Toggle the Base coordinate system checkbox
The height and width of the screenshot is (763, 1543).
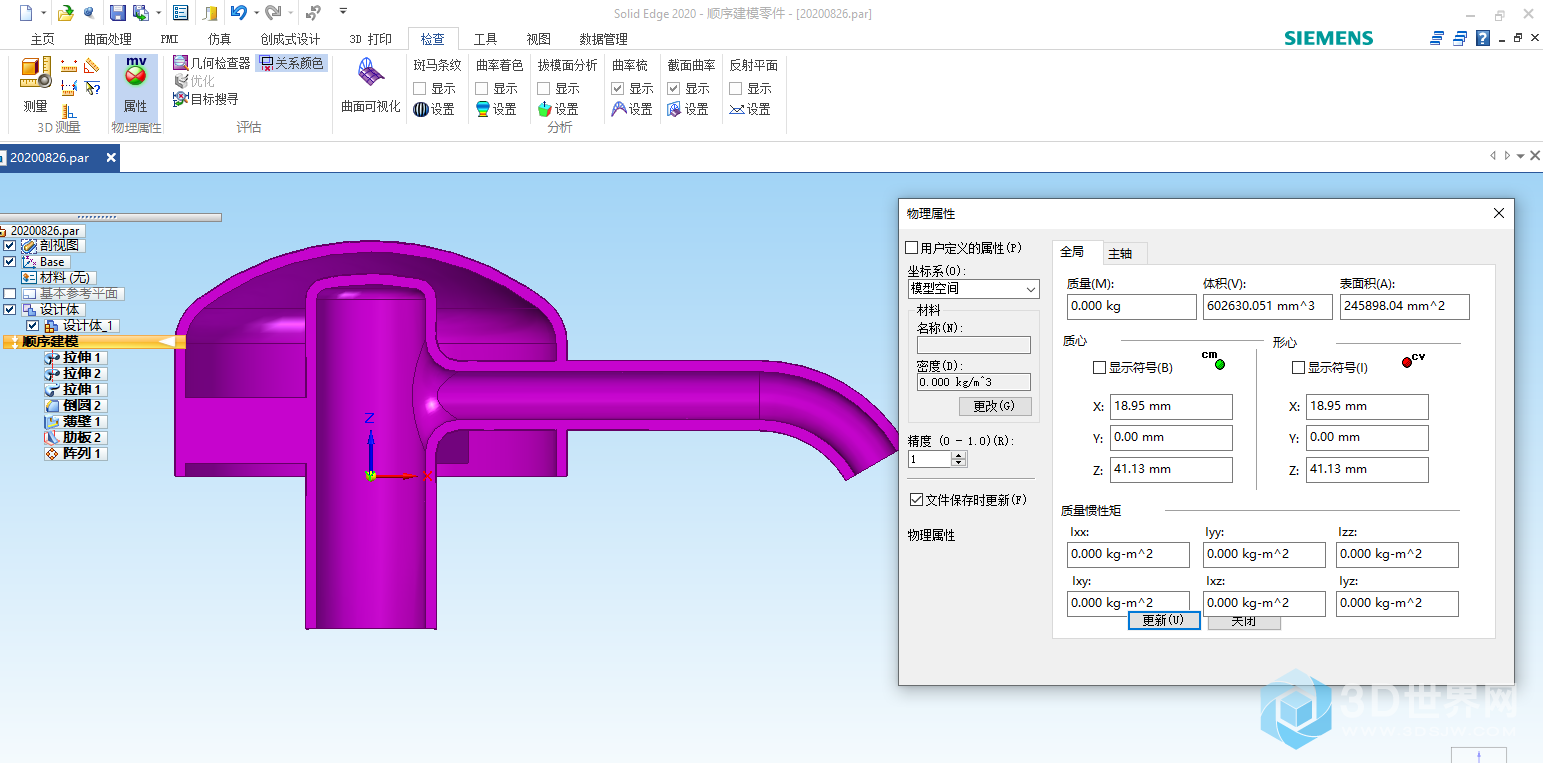(x=10, y=262)
